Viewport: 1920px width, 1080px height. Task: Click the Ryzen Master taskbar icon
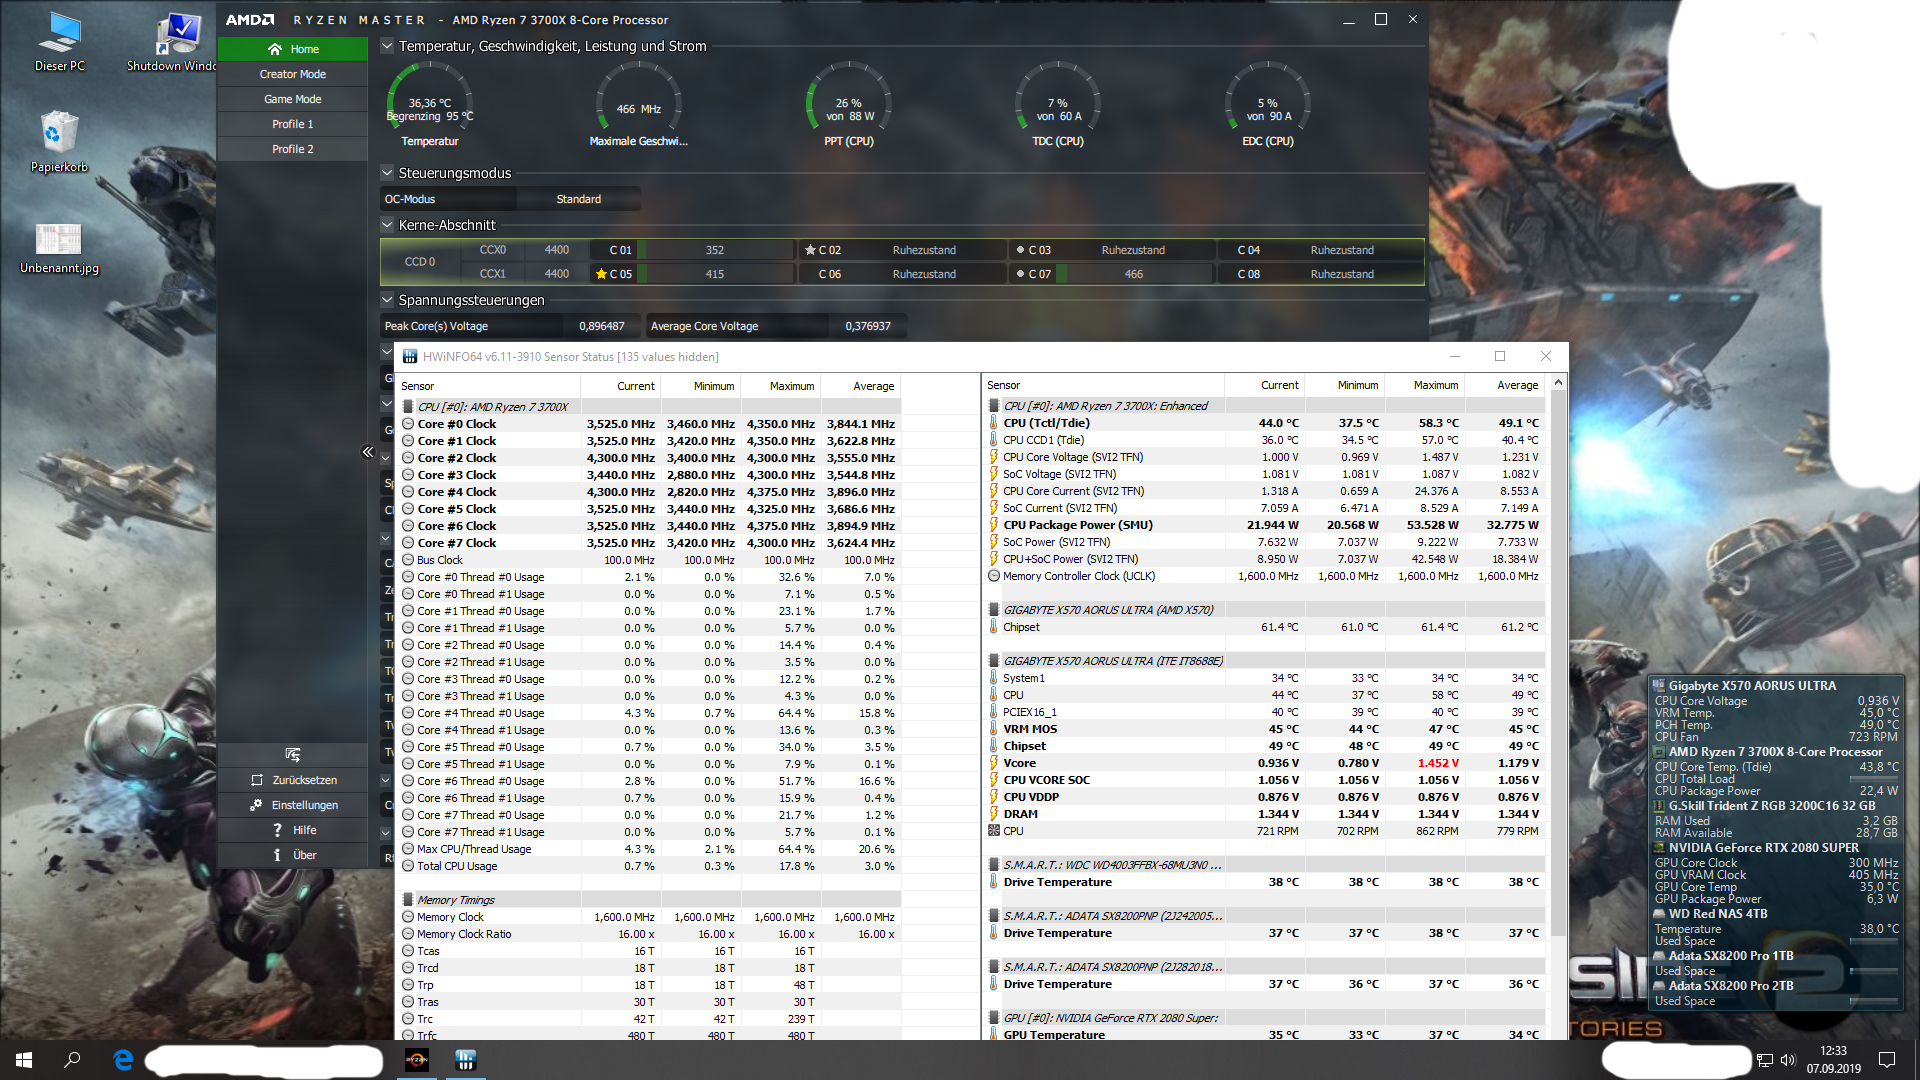click(x=417, y=1060)
